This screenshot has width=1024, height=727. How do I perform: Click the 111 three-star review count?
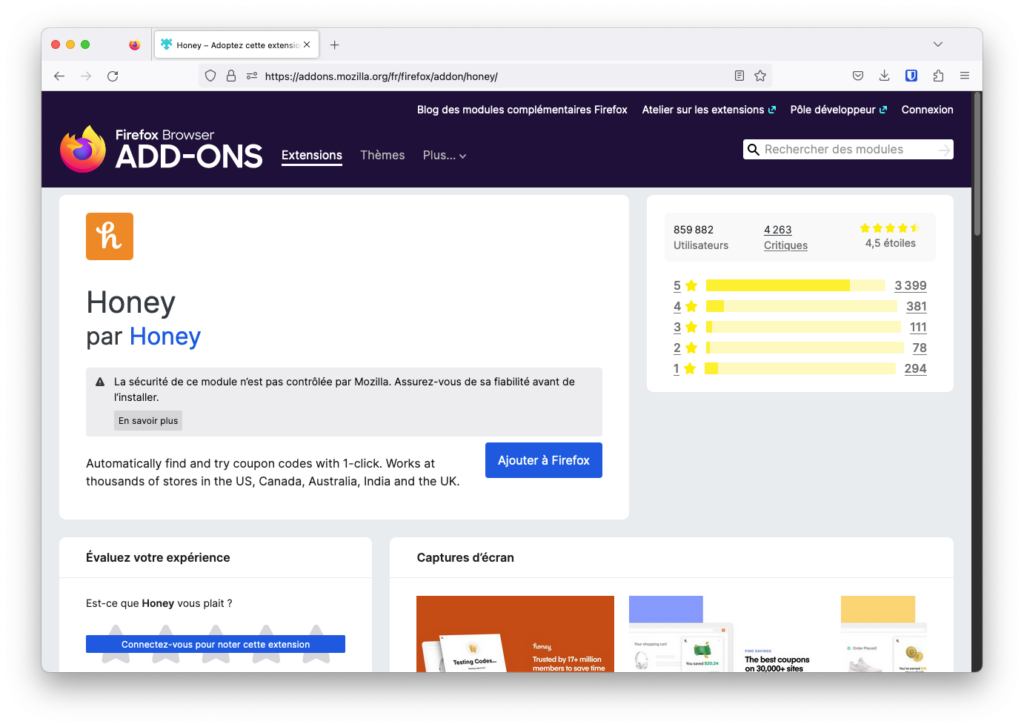(918, 327)
